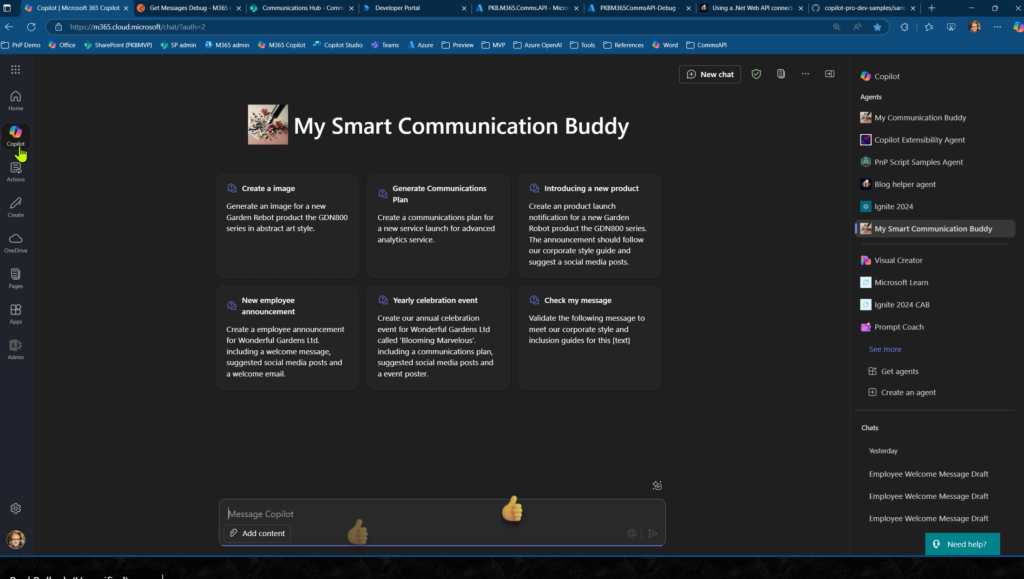Switch to Get Messages Debug tab

189,8
